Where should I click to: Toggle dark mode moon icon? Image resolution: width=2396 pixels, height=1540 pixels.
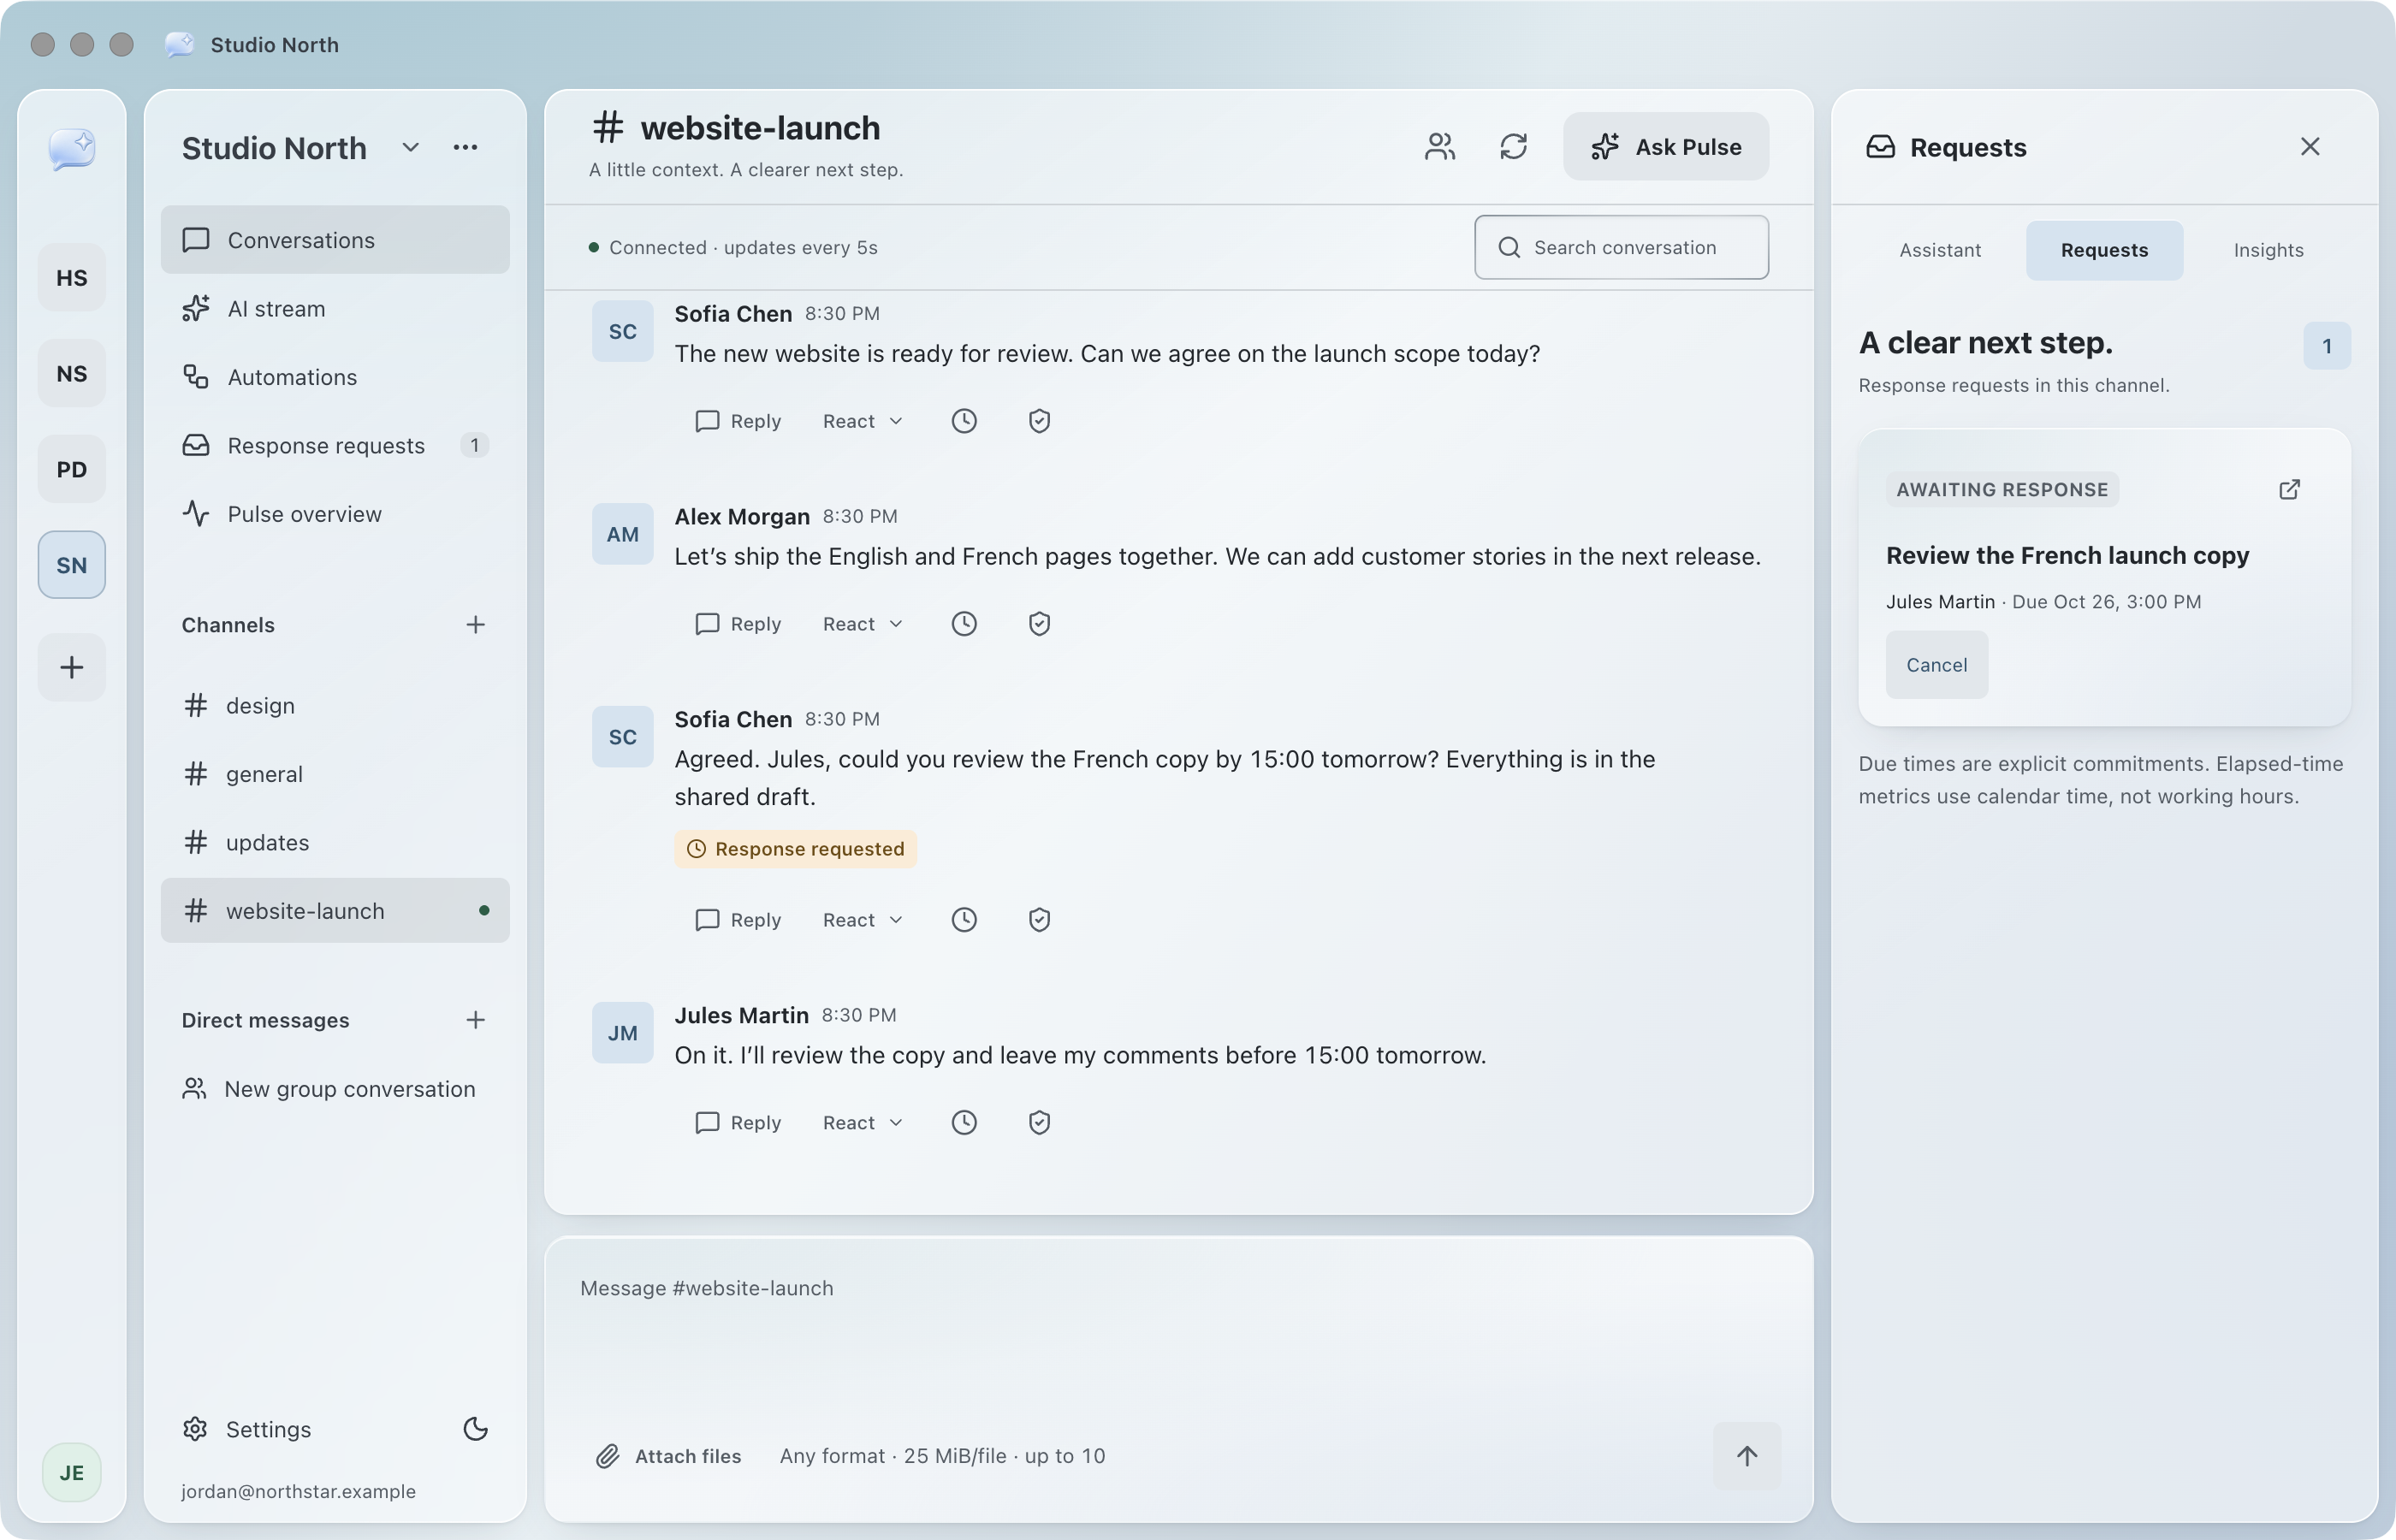[x=475, y=1429]
